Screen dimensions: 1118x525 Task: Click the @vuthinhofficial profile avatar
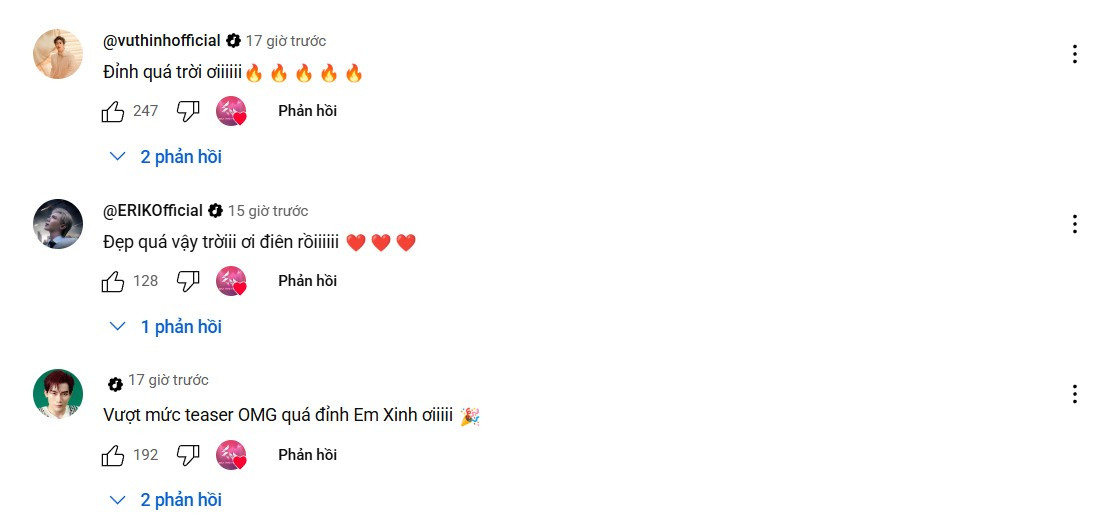[x=58, y=54]
